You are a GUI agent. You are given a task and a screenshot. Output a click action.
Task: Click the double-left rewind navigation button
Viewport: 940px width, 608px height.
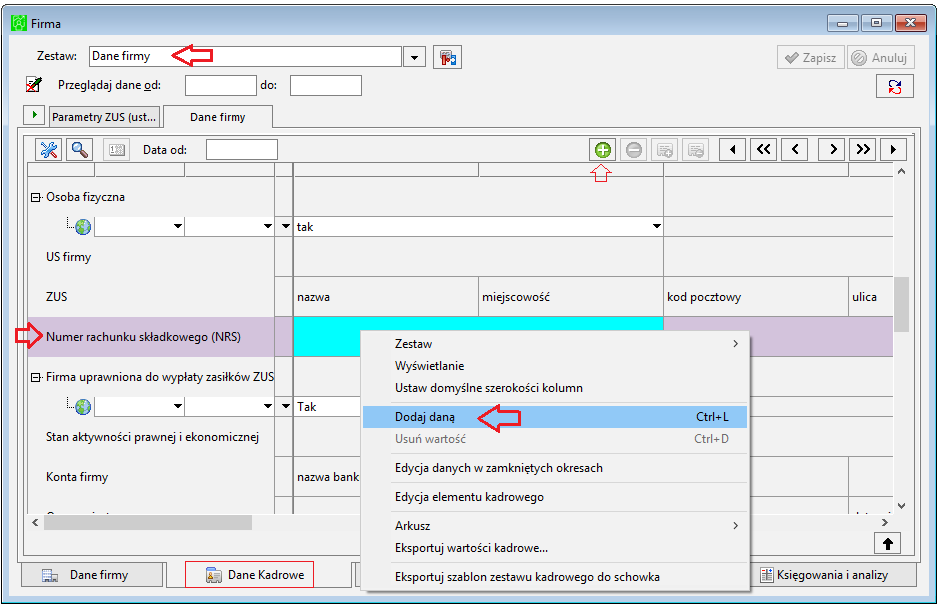764,150
